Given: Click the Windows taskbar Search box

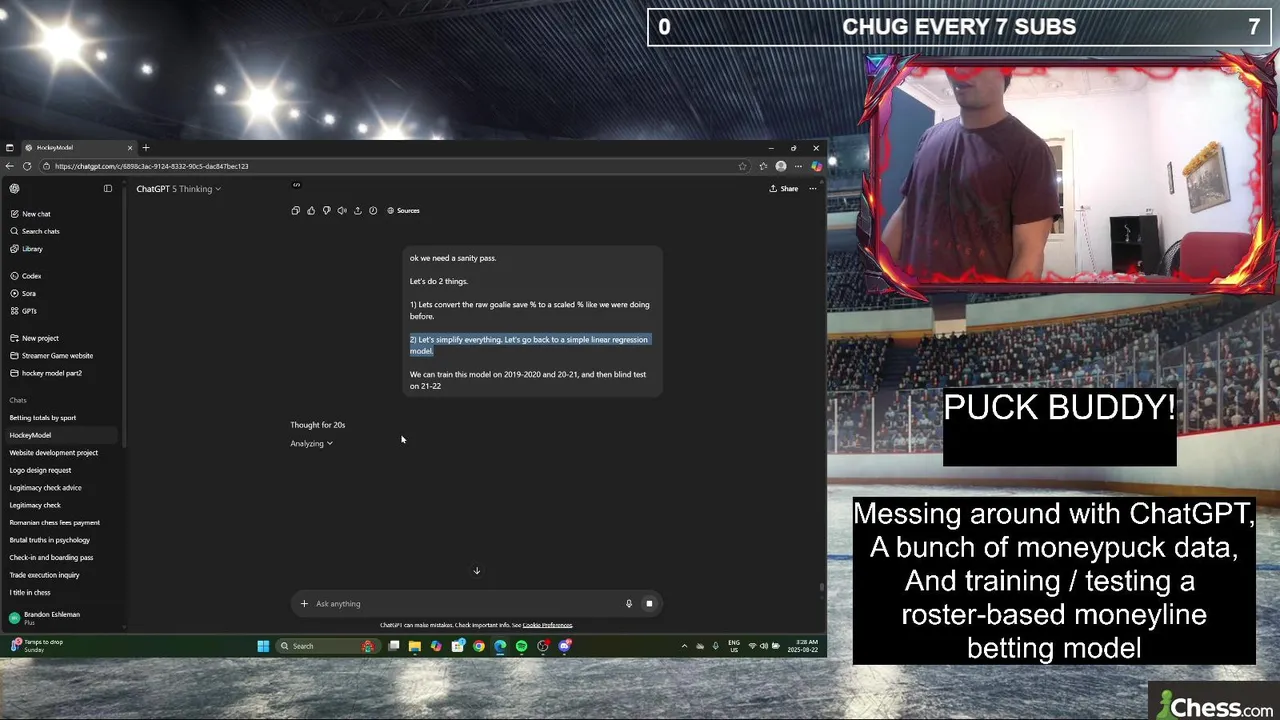Looking at the screenshot, I should coord(326,646).
